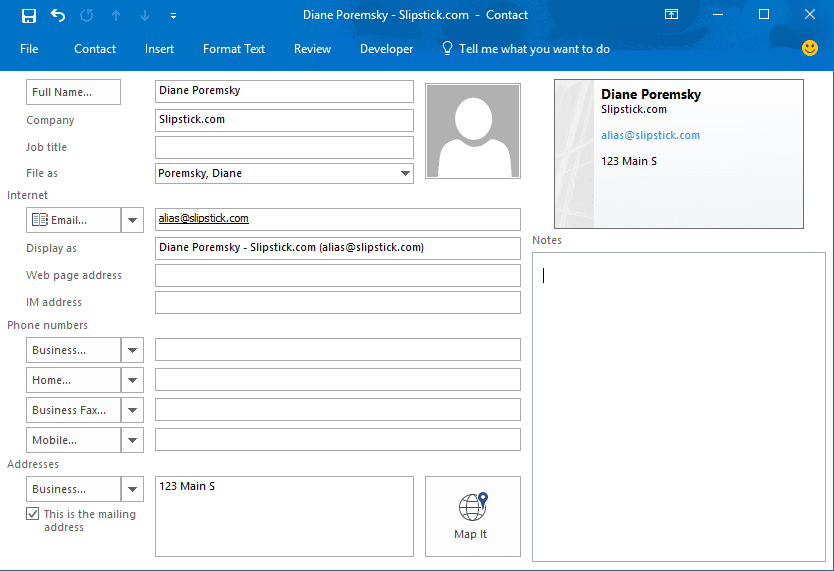Expand the Home phone type dropdown
Screen dimensions: 834x571
coord(132,380)
